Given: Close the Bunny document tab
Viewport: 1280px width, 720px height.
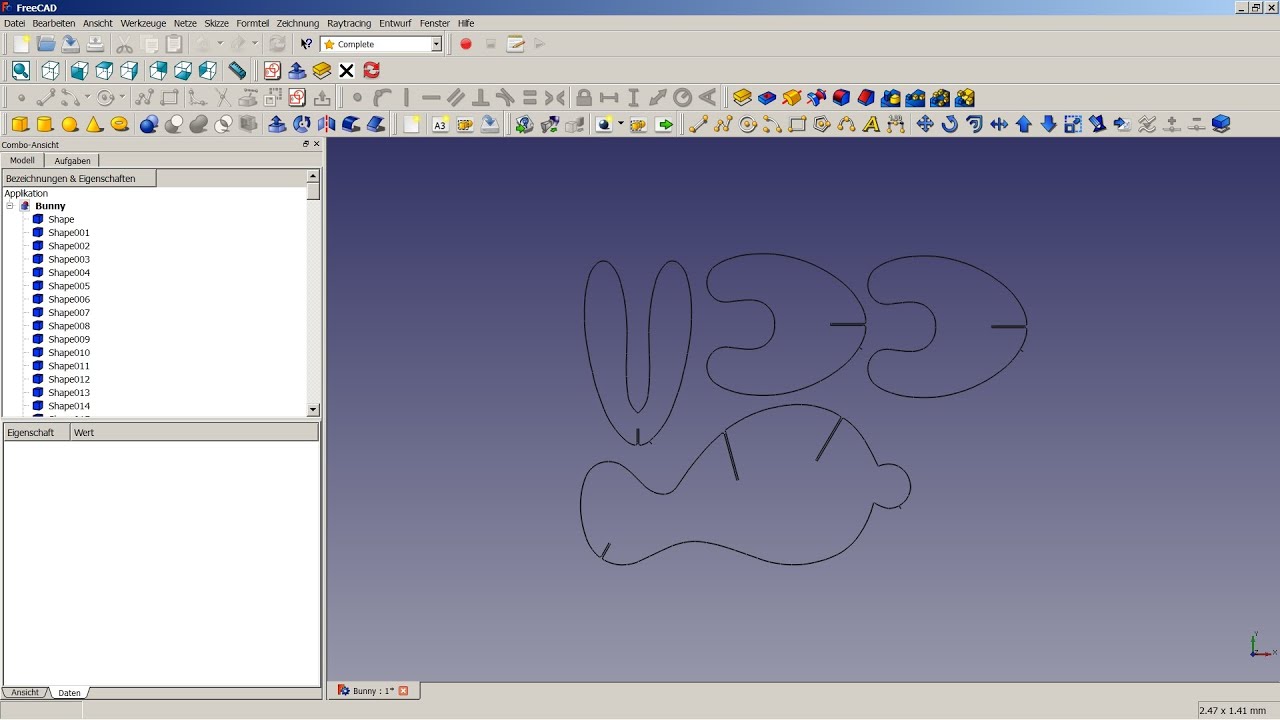Looking at the screenshot, I should tap(404, 691).
